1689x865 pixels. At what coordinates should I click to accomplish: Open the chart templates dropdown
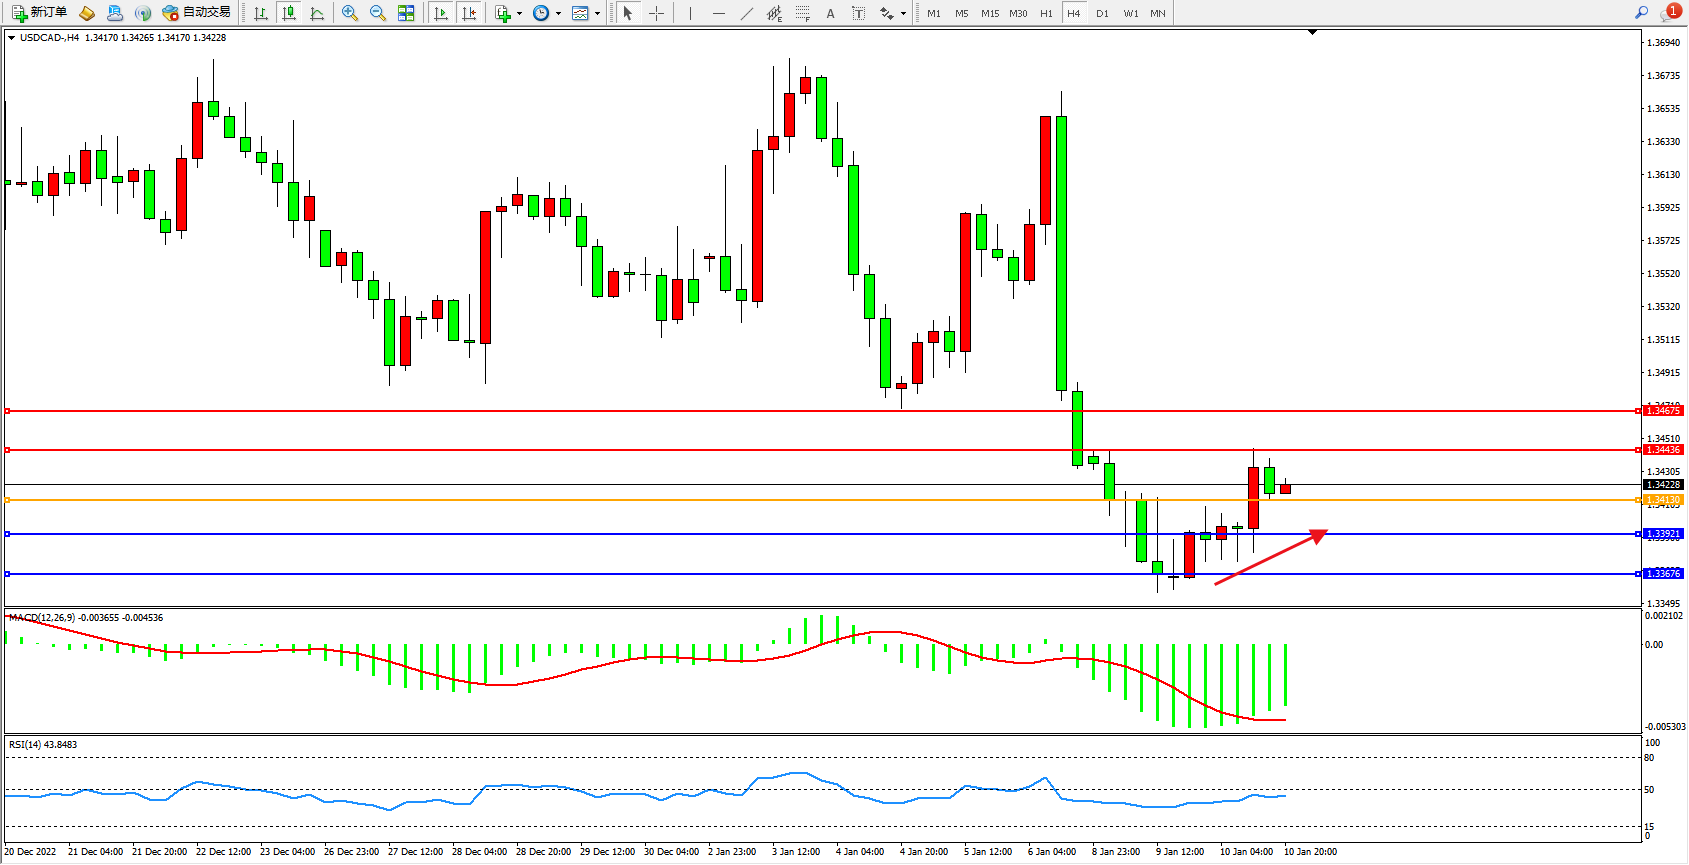coord(597,13)
